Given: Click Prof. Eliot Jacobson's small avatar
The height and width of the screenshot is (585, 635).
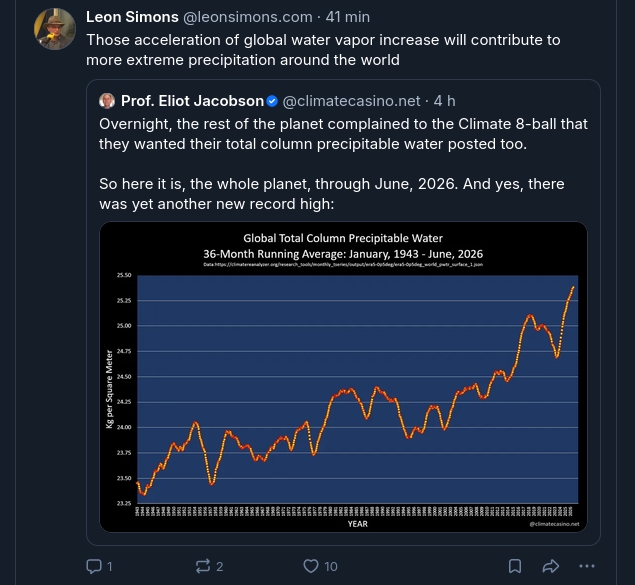Looking at the screenshot, I should 107,101.
